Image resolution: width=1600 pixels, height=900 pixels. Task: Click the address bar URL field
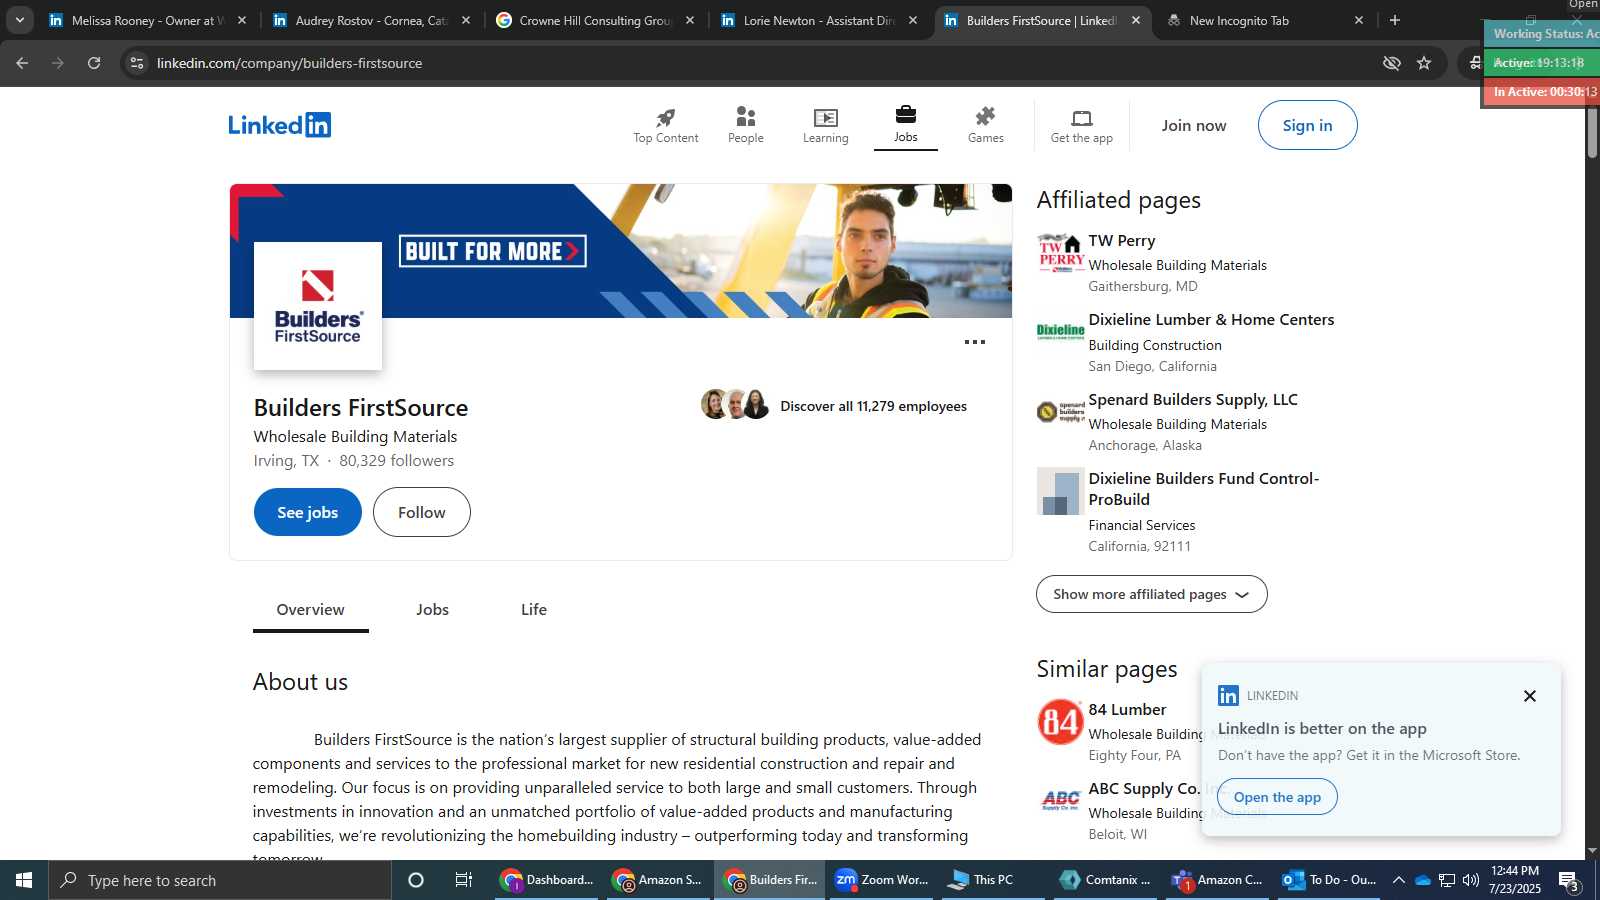click(750, 63)
